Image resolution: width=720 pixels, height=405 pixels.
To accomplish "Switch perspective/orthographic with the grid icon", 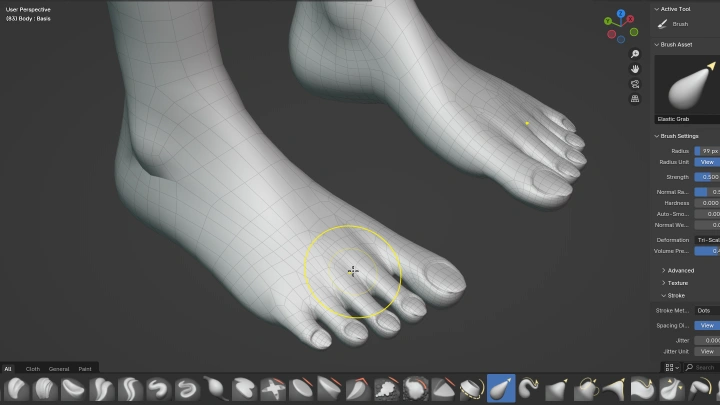I will pyautogui.click(x=634, y=99).
